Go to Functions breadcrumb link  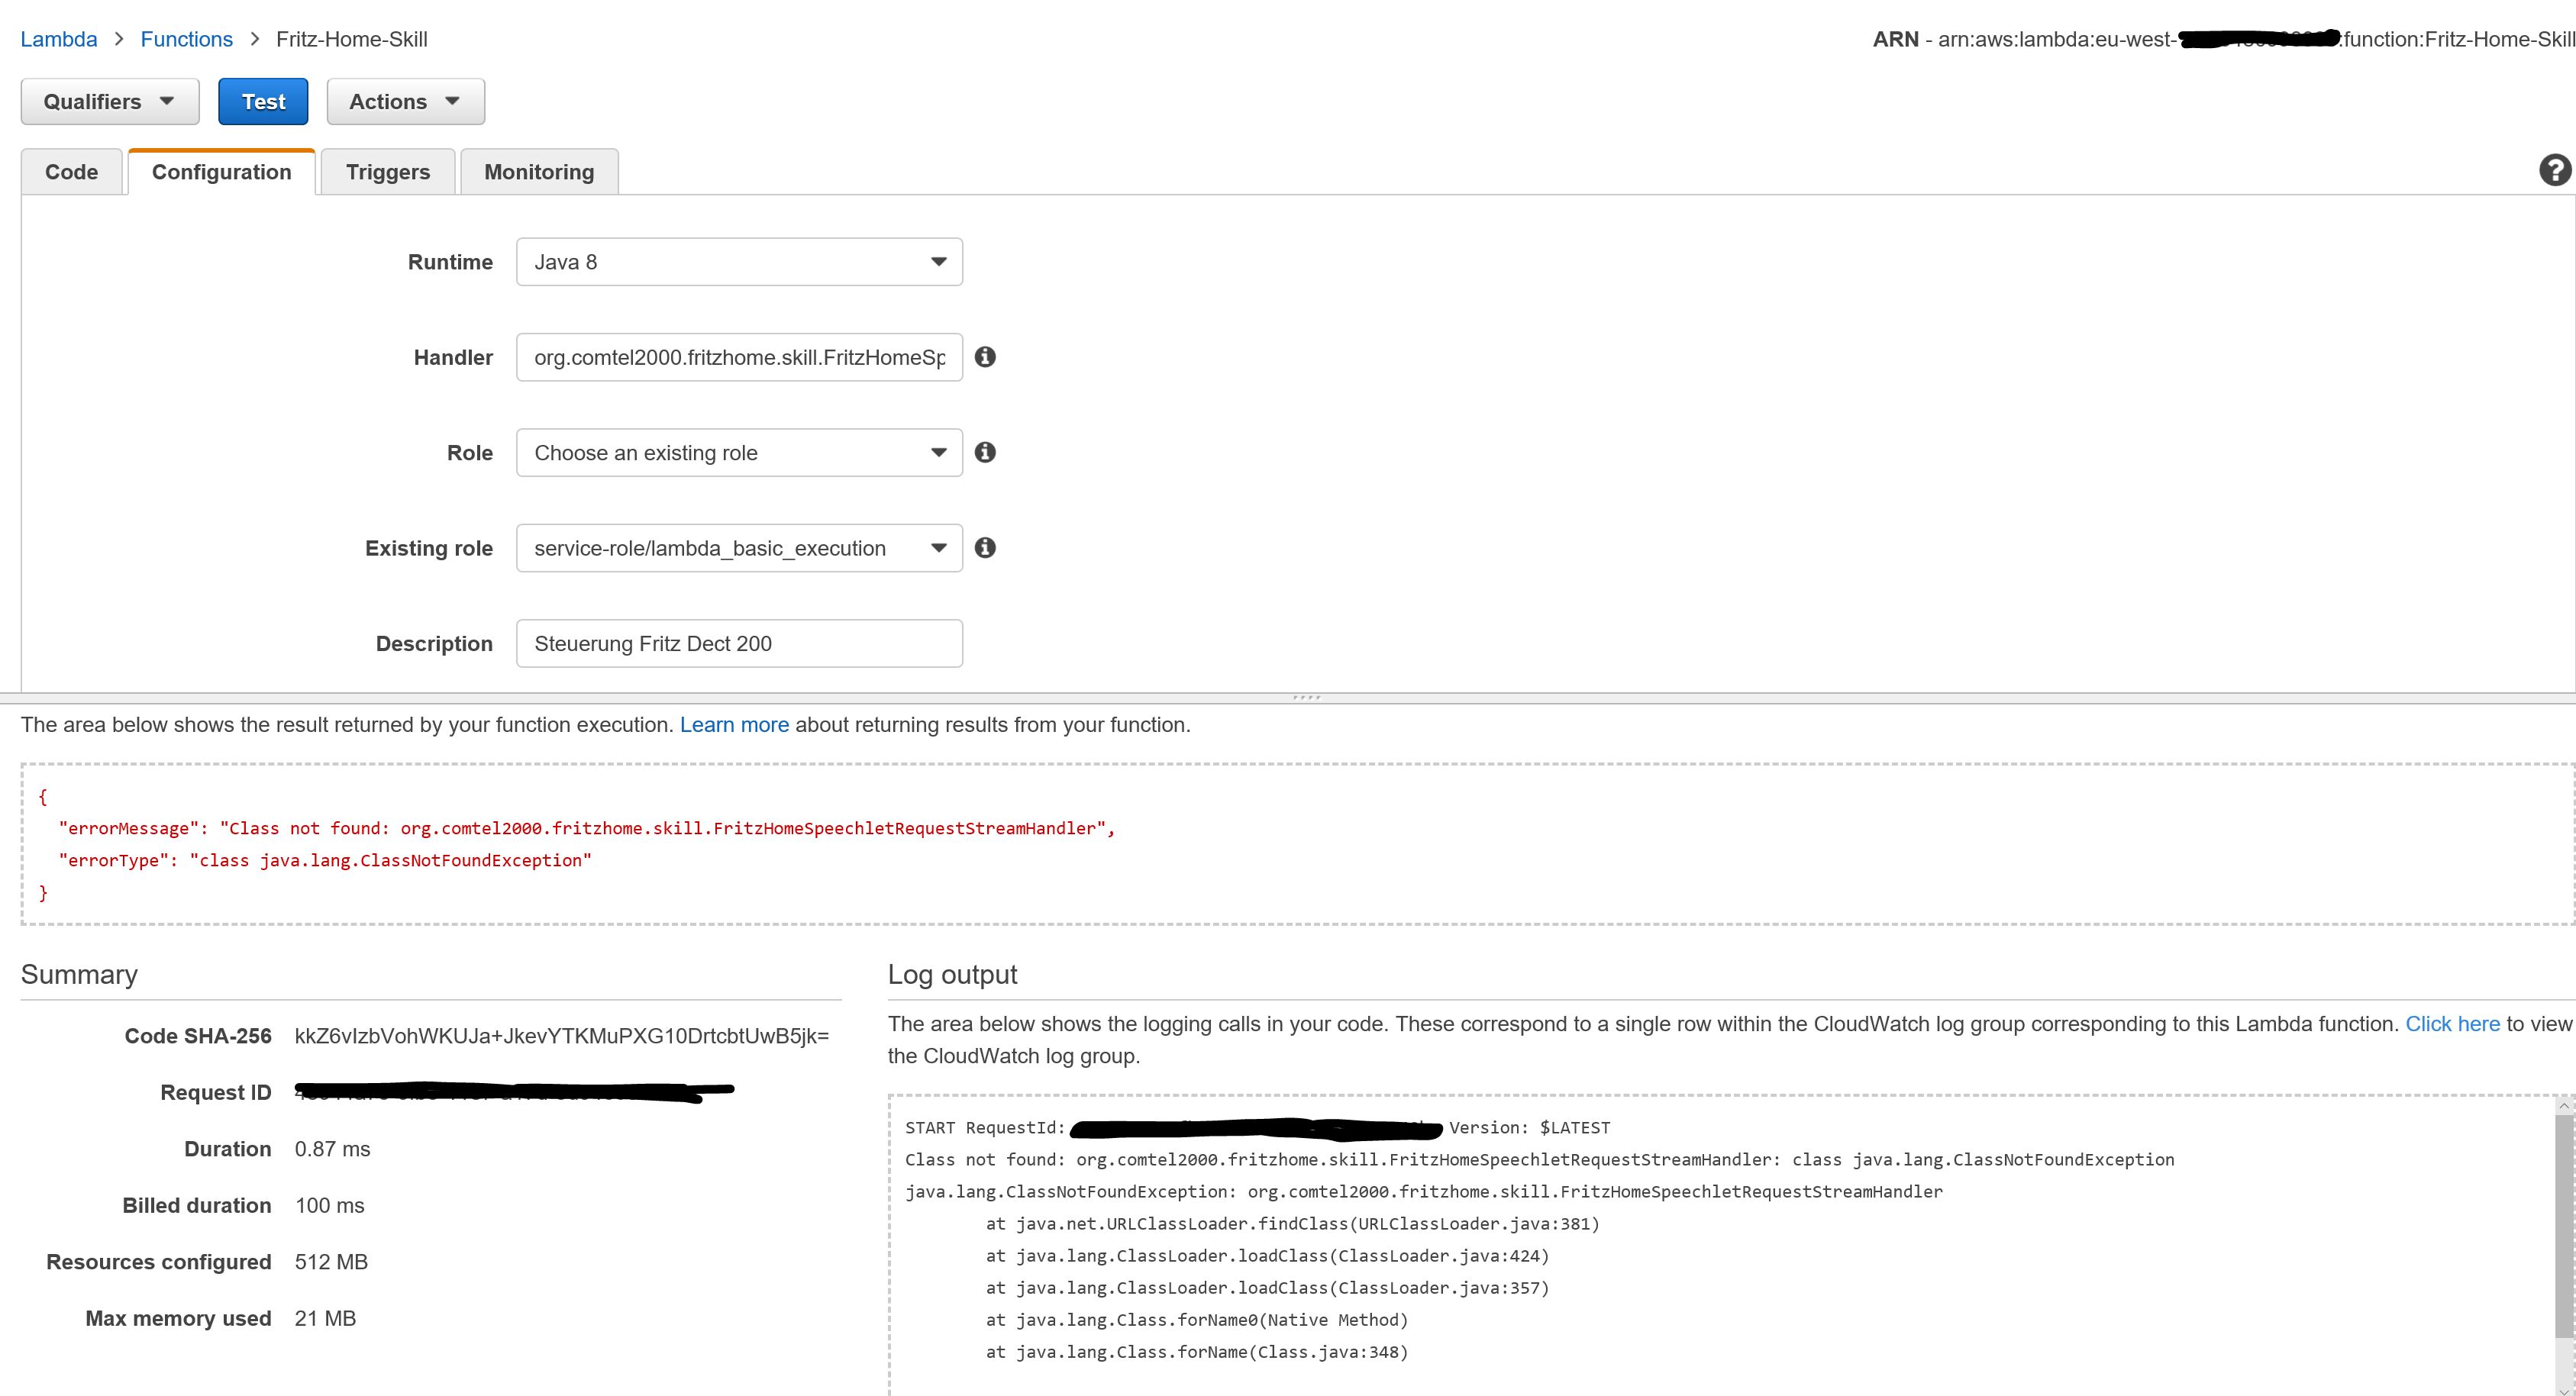pyautogui.click(x=186, y=39)
